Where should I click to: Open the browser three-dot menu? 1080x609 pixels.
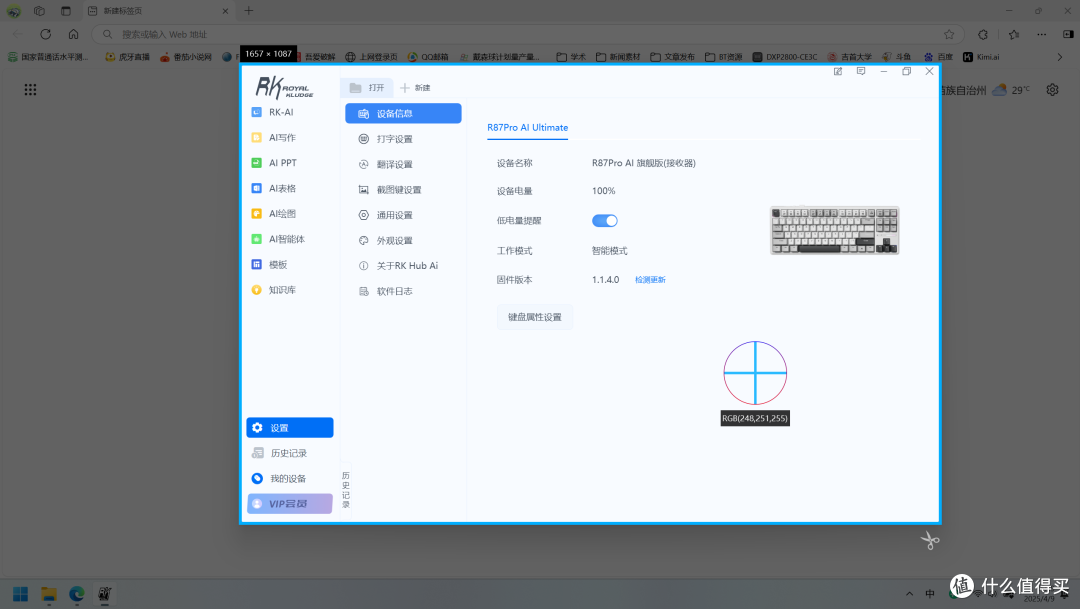(x=1041, y=34)
